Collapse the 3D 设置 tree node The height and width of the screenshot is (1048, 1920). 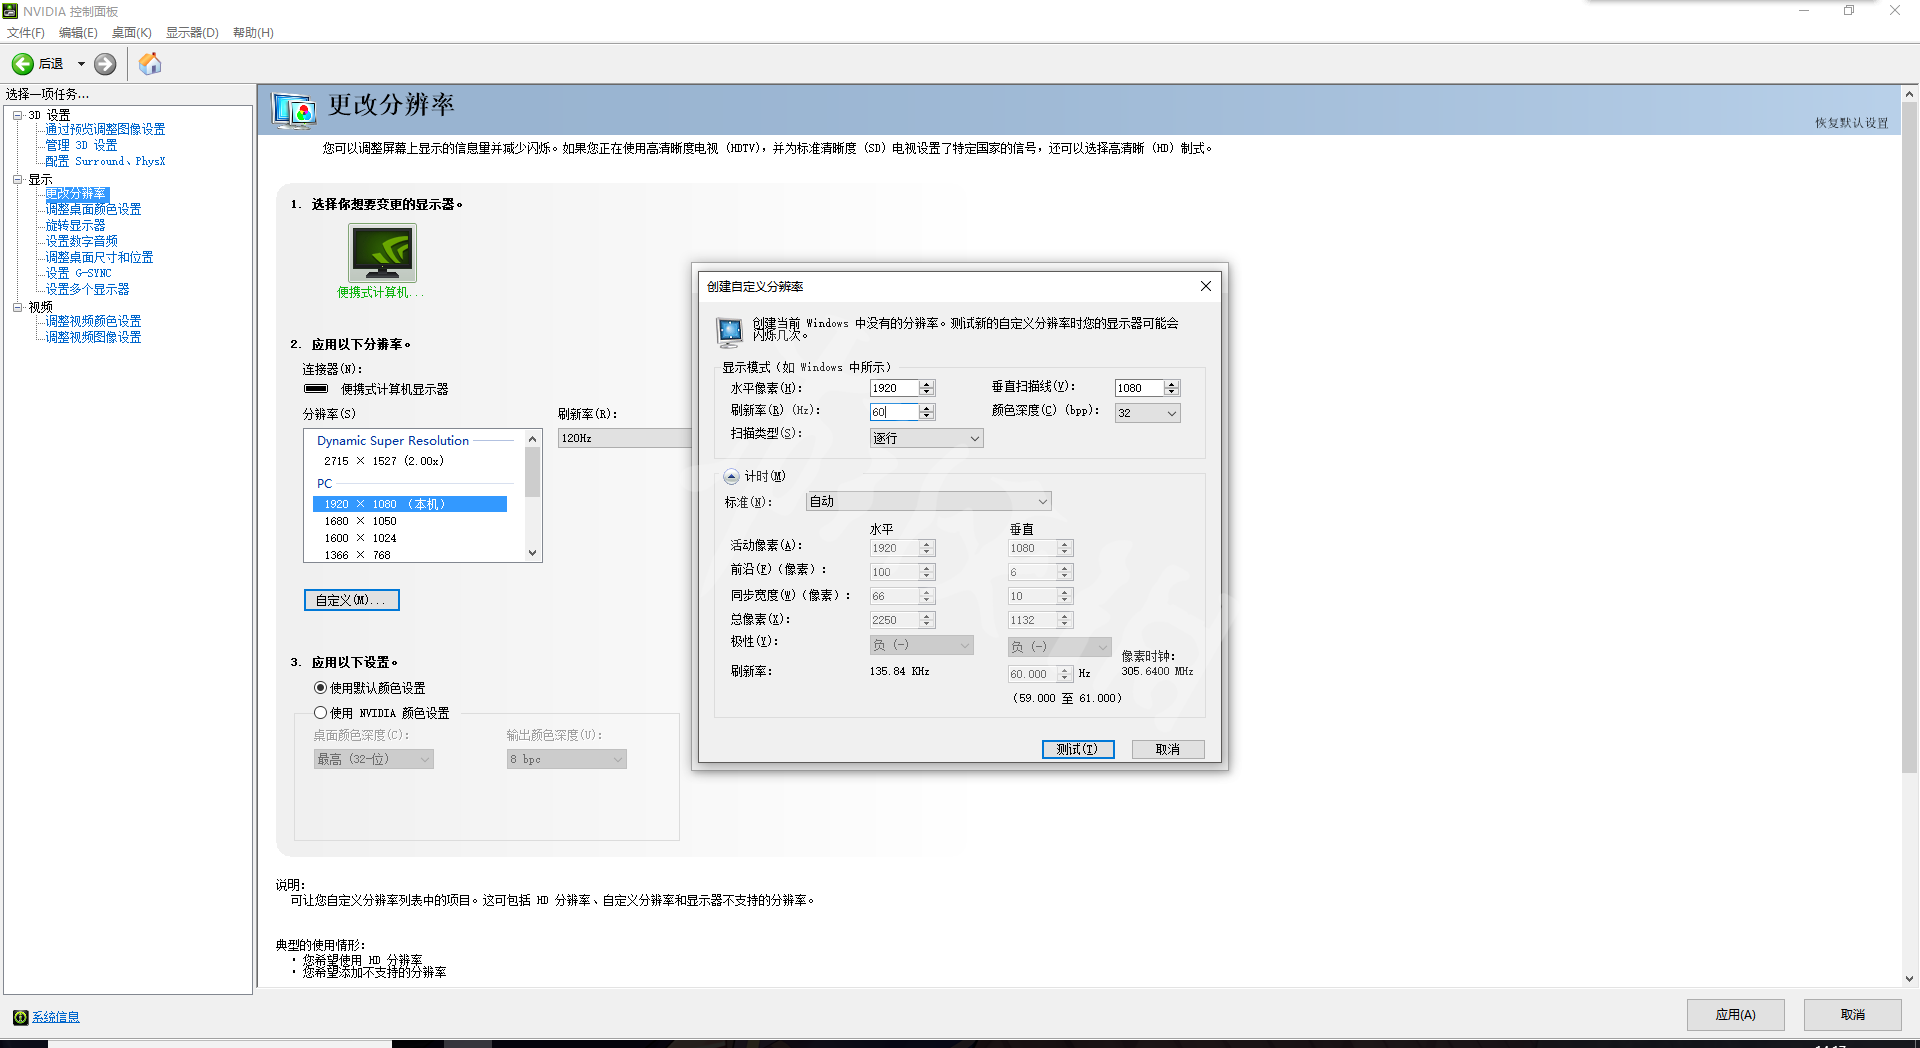tap(18, 115)
